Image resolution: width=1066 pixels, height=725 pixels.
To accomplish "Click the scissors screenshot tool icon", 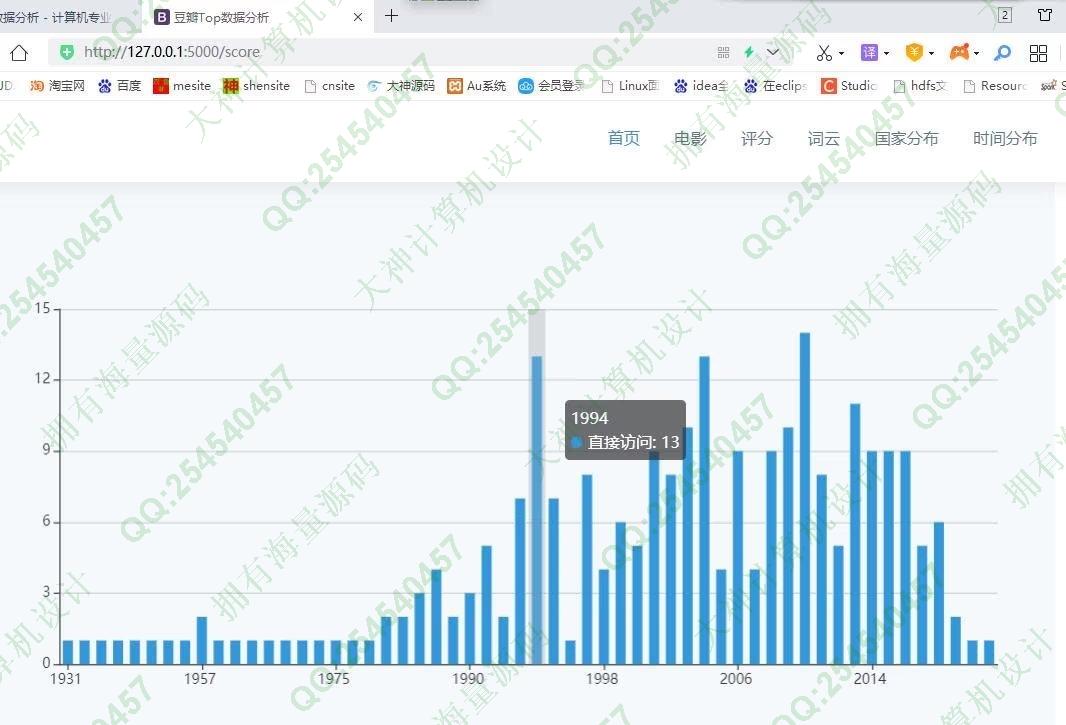I will pyautogui.click(x=824, y=52).
